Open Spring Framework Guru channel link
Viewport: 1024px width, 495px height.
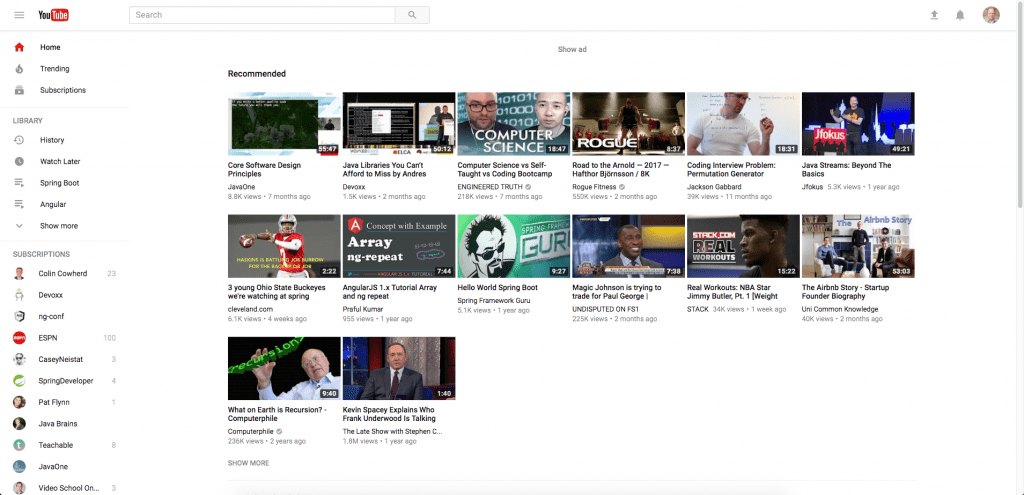coord(494,300)
